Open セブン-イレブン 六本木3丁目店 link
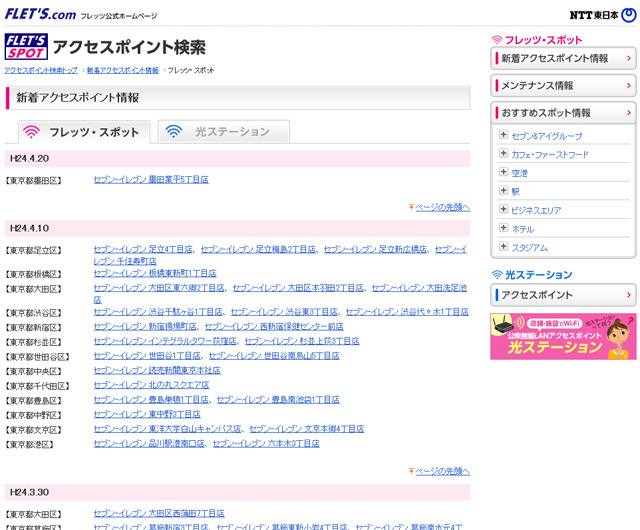The image size is (640, 530). (x=267, y=443)
